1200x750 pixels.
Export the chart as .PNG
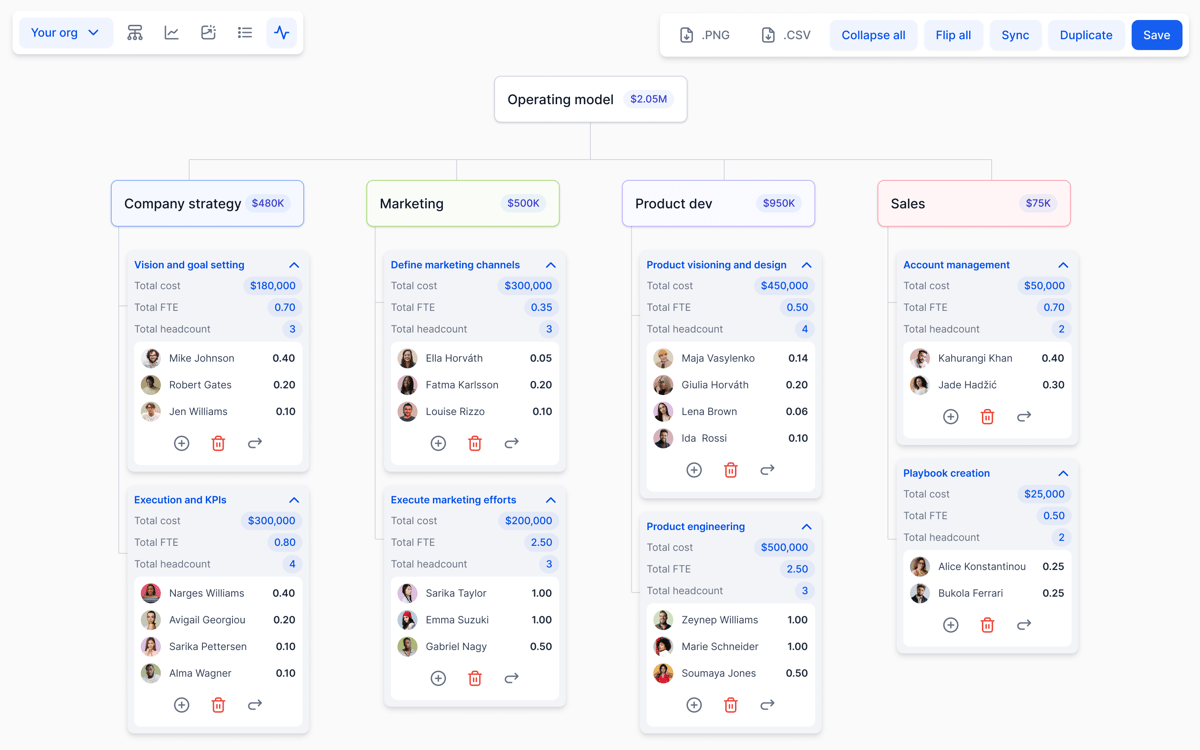click(705, 35)
